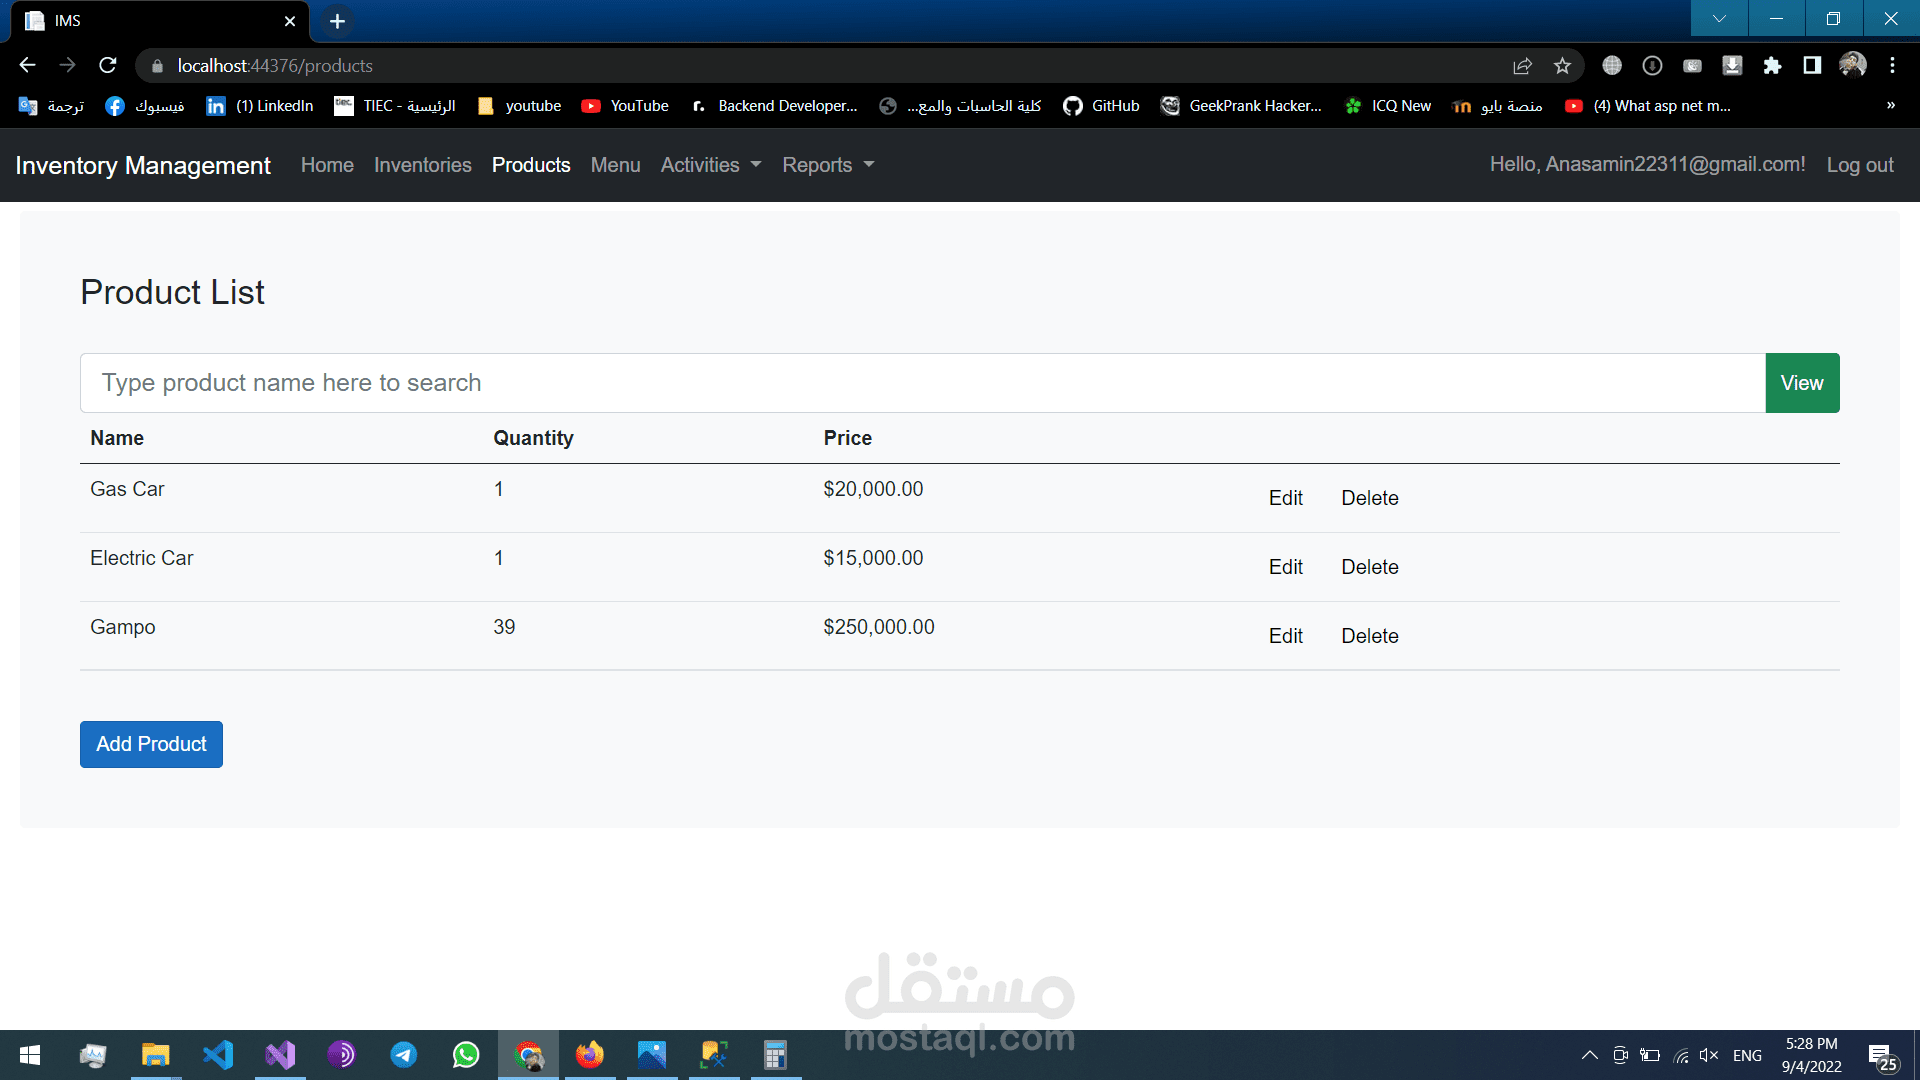Go to the Inventories nav item
Image resolution: width=1920 pixels, height=1080 pixels.
tap(422, 165)
